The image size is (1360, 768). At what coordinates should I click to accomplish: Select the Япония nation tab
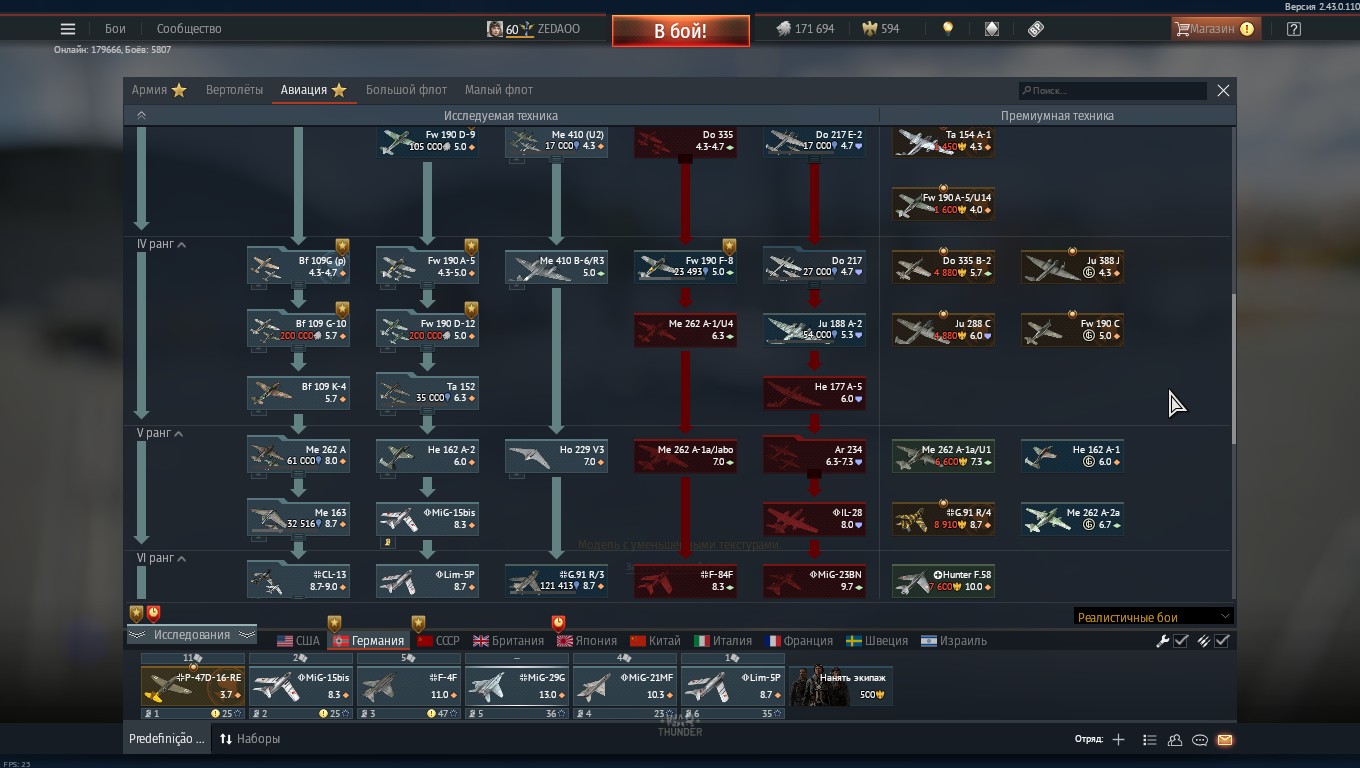587,641
